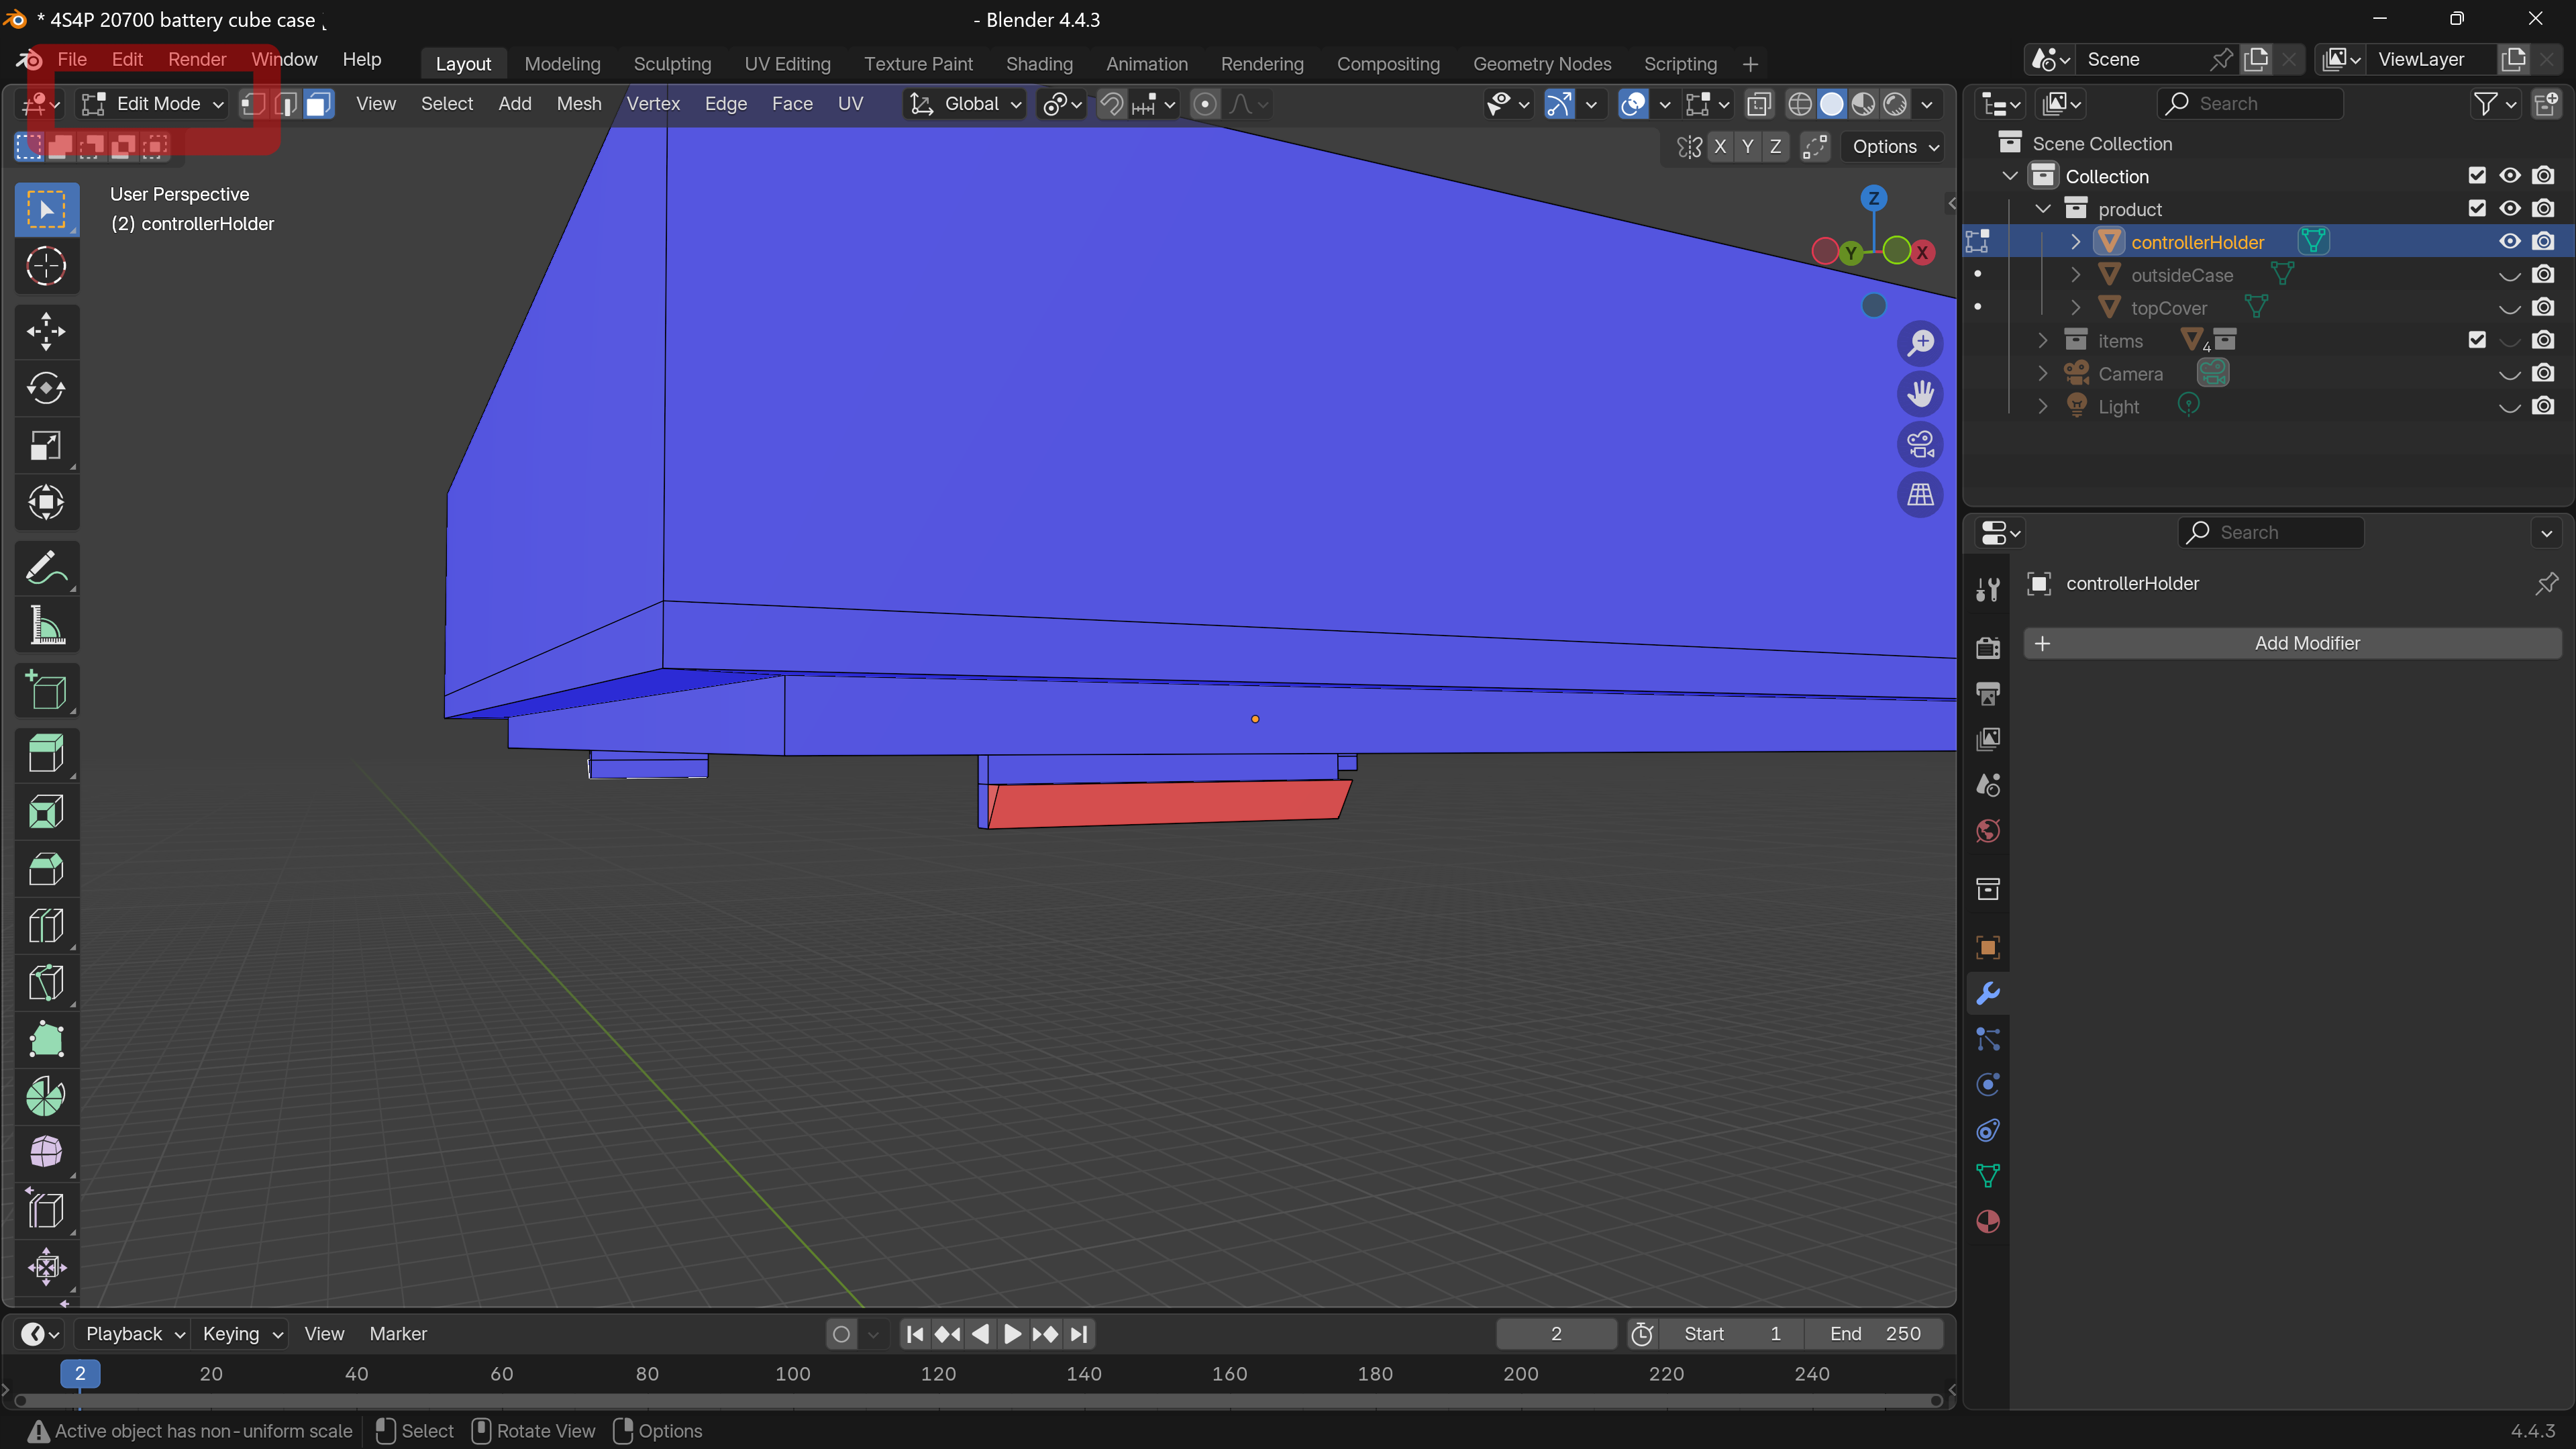The height and width of the screenshot is (1449, 2576).
Task: Open Physics Properties in the sidebar
Action: (1987, 1084)
